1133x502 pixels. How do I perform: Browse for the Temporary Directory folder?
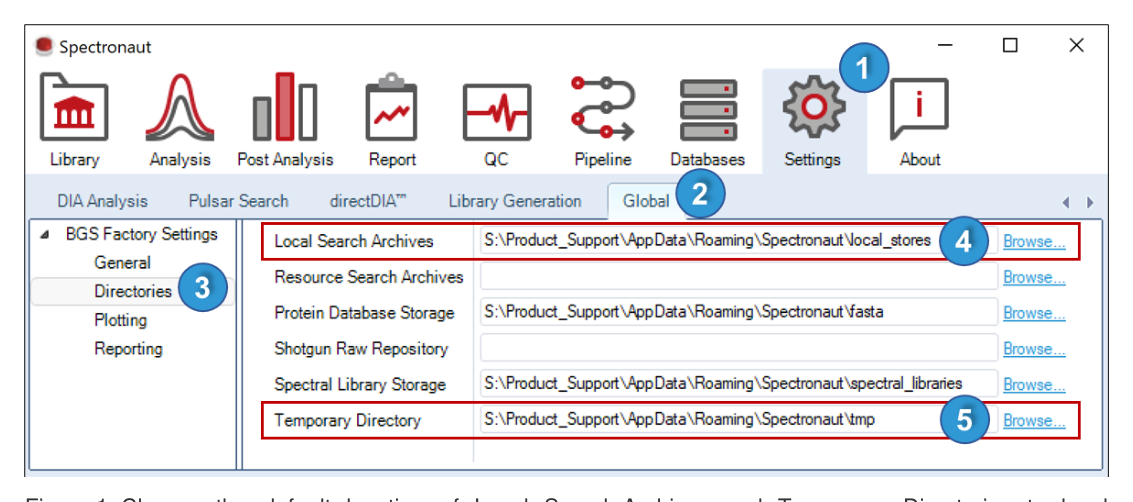pos(1034,420)
